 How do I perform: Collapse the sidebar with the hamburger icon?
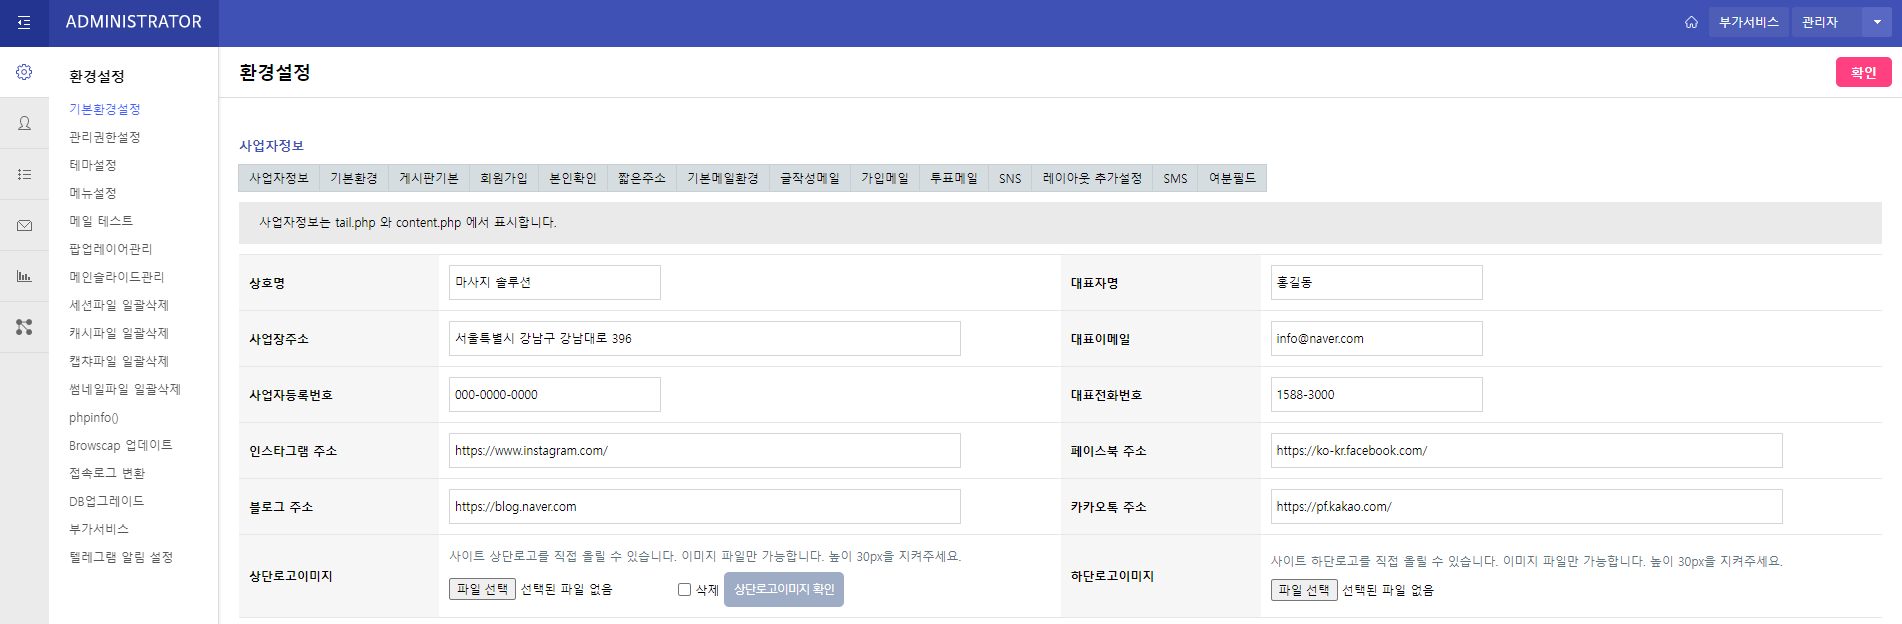click(24, 22)
